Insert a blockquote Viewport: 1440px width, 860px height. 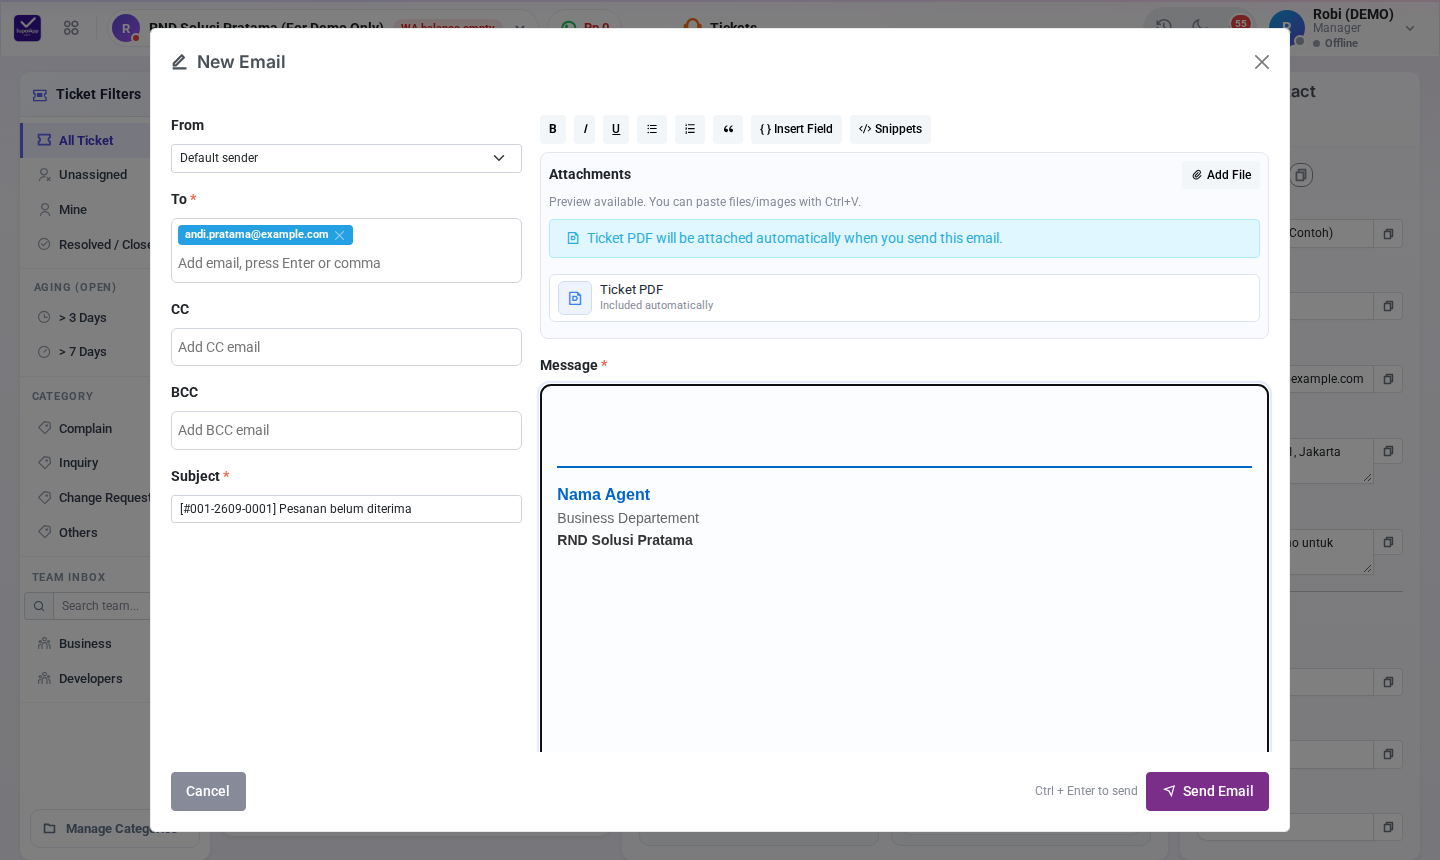728,129
